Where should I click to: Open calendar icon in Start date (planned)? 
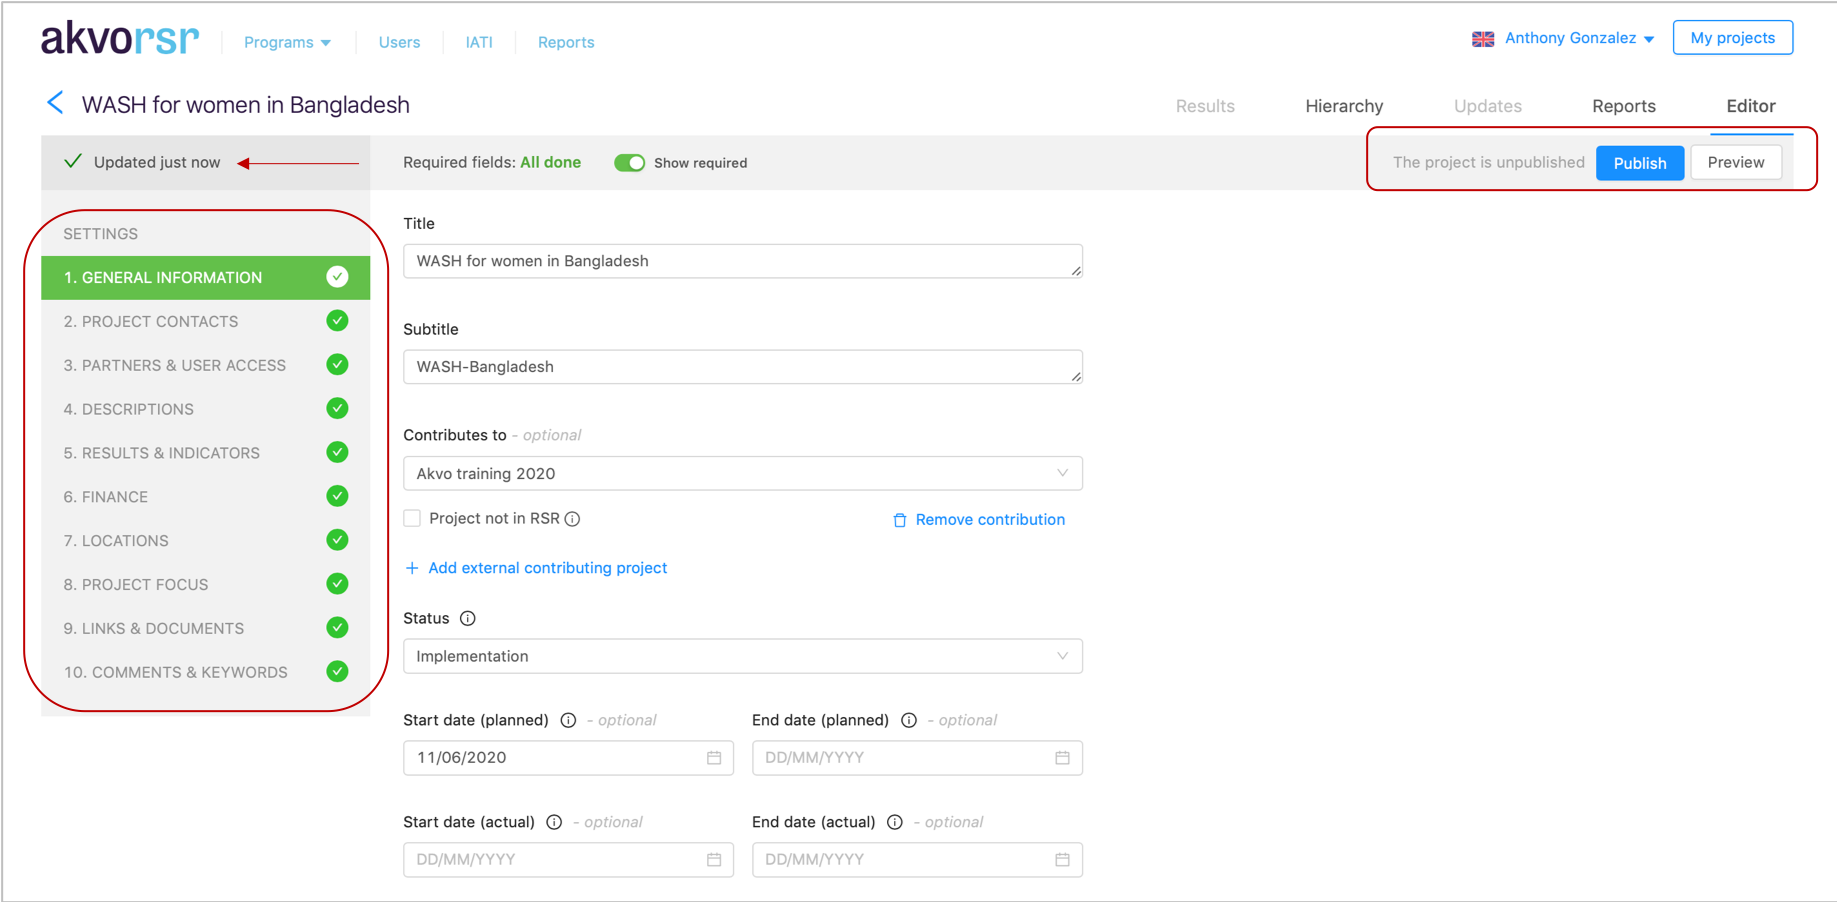tap(714, 758)
